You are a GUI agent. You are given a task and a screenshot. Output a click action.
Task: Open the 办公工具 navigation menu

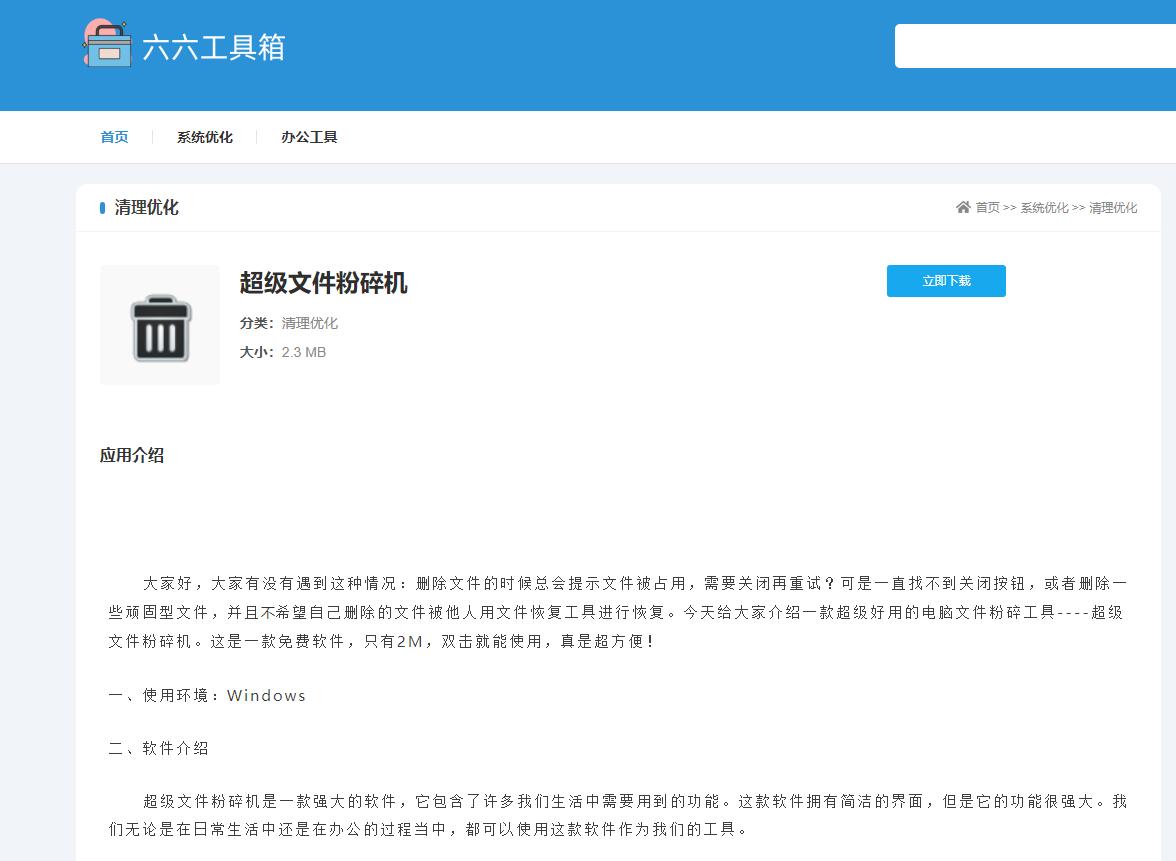tap(309, 137)
